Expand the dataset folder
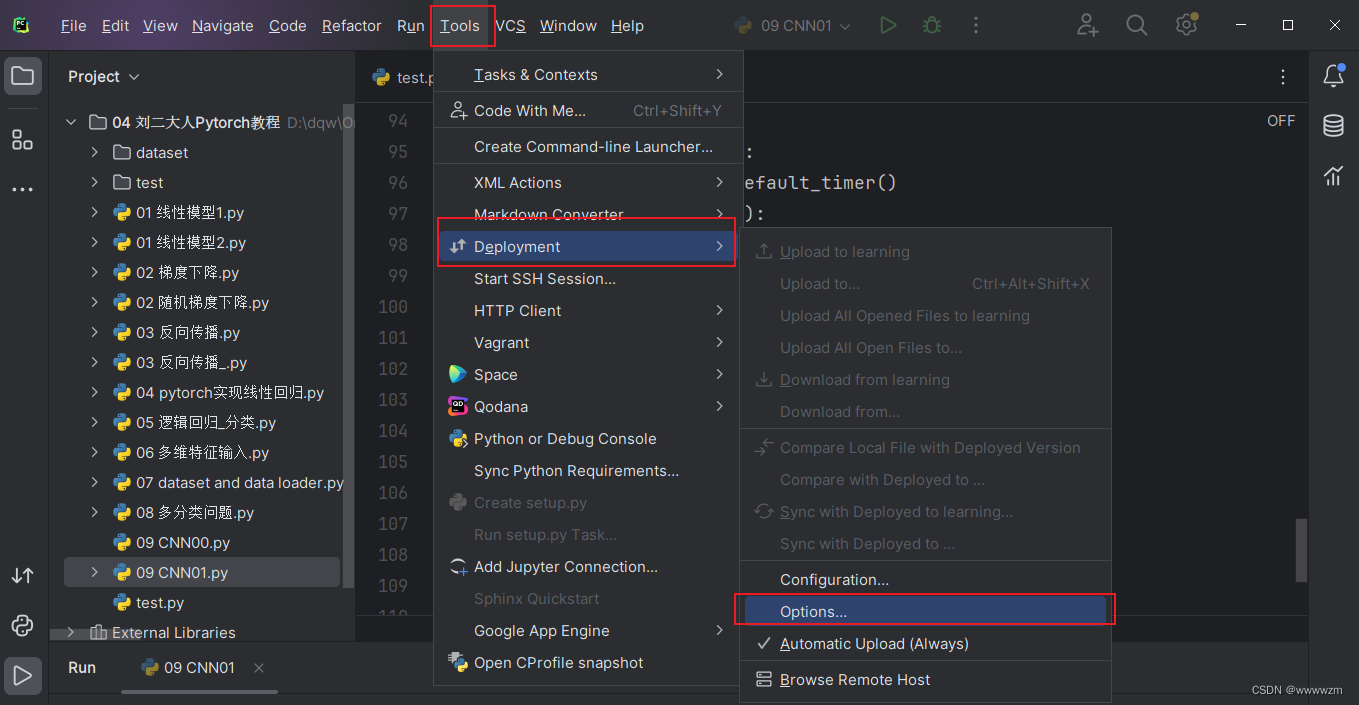 coord(95,153)
